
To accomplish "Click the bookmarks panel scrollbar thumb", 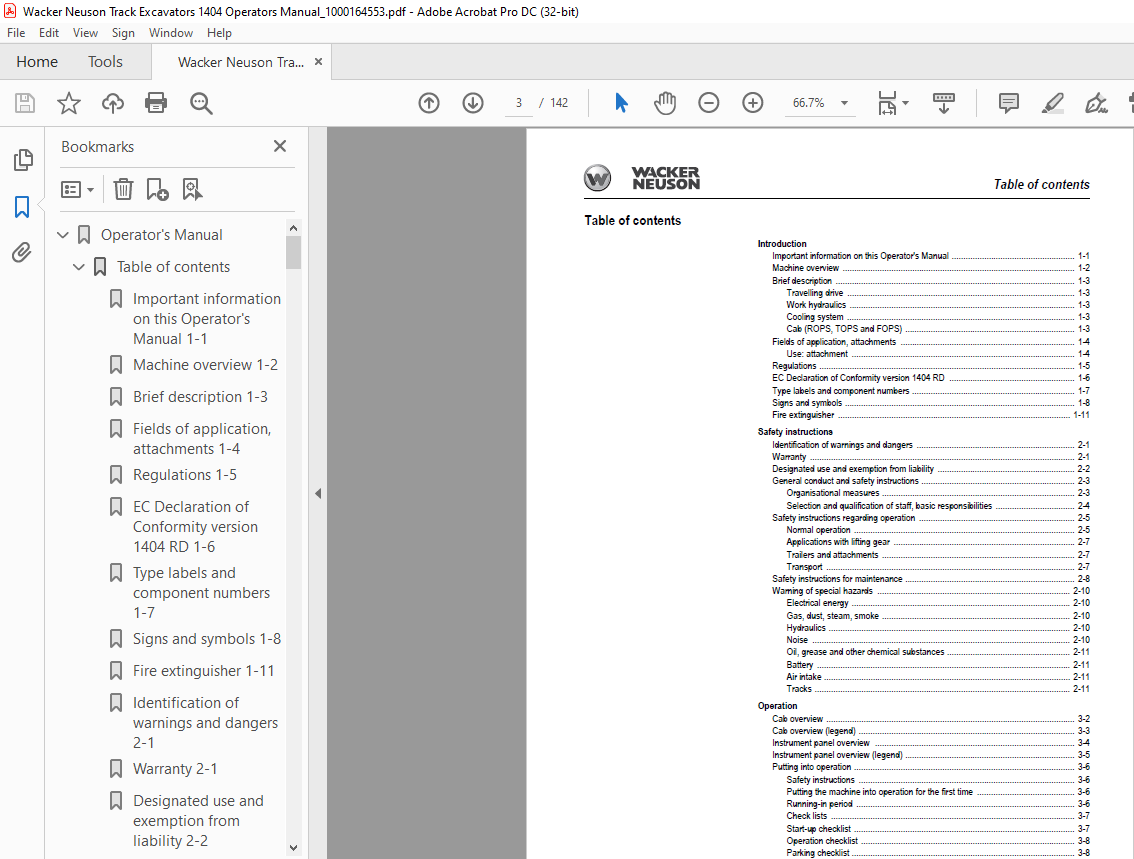I will (293, 252).
